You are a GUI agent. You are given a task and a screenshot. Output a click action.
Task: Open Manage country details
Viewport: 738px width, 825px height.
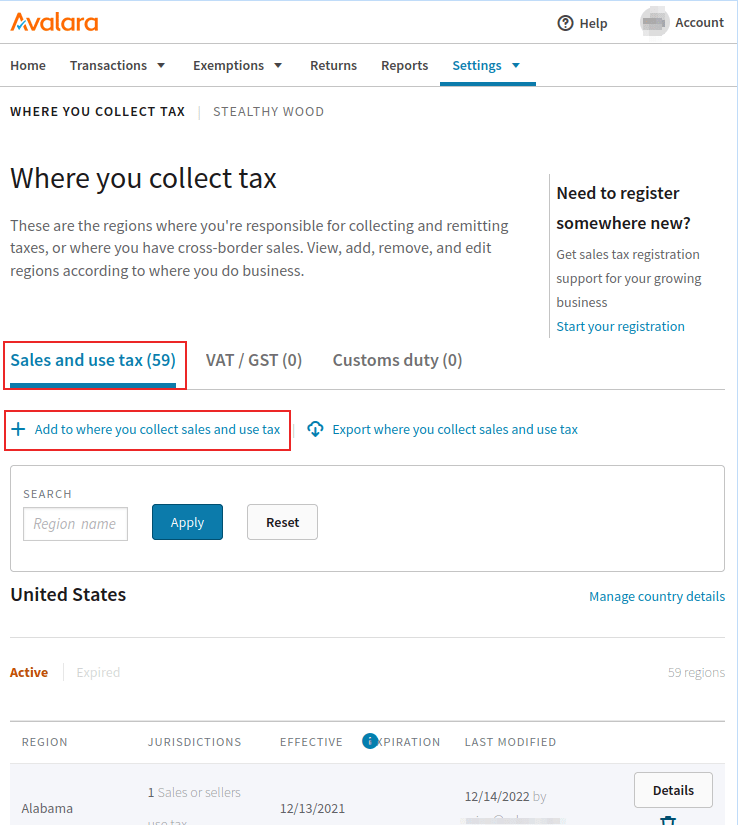coord(657,596)
